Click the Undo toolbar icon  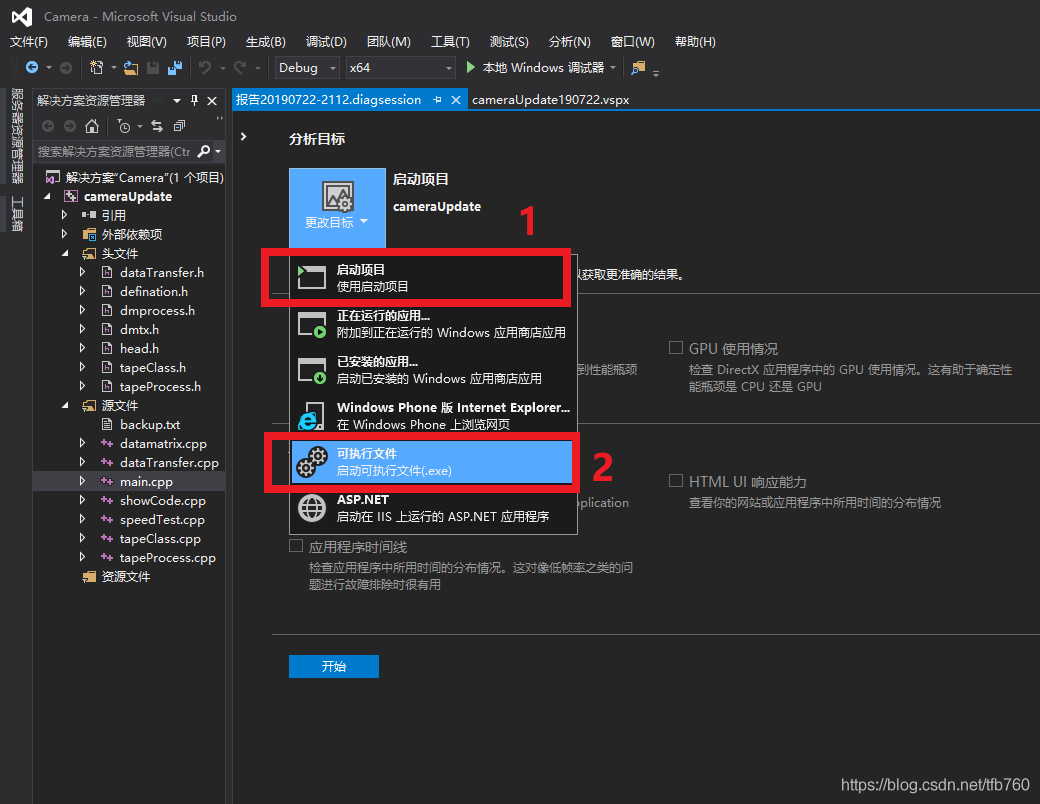205,68
